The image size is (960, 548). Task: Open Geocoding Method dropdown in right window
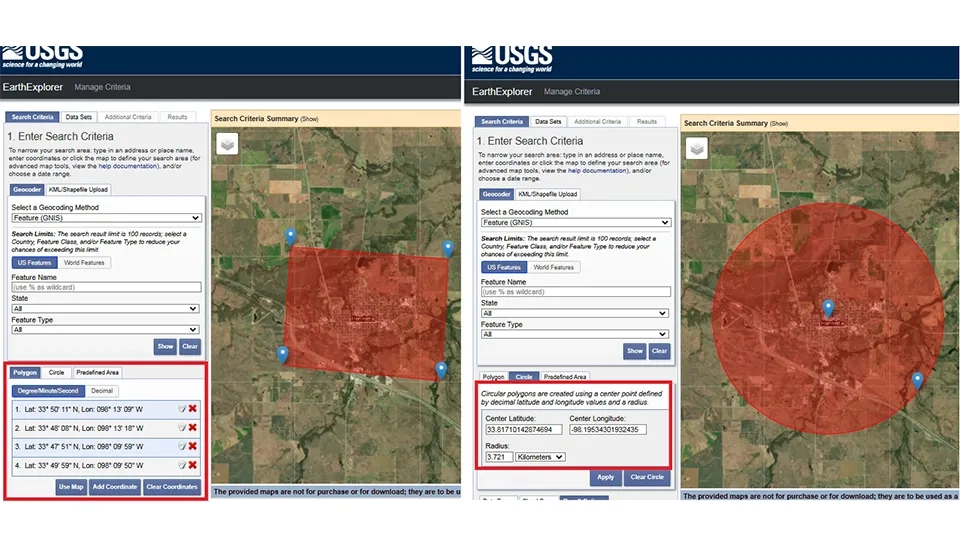coord(576,223)
